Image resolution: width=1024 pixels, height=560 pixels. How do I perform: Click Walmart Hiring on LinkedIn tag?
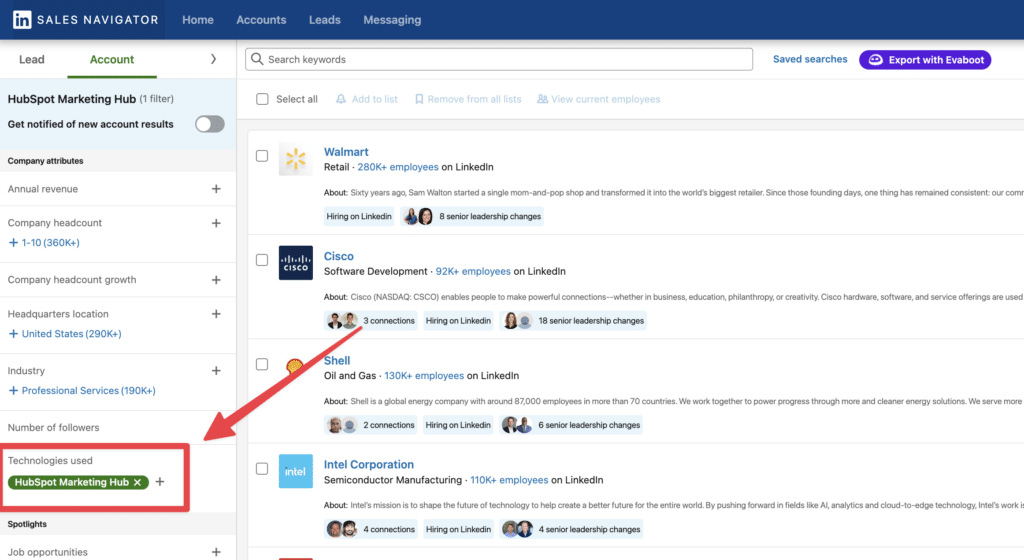coord(359,217)
